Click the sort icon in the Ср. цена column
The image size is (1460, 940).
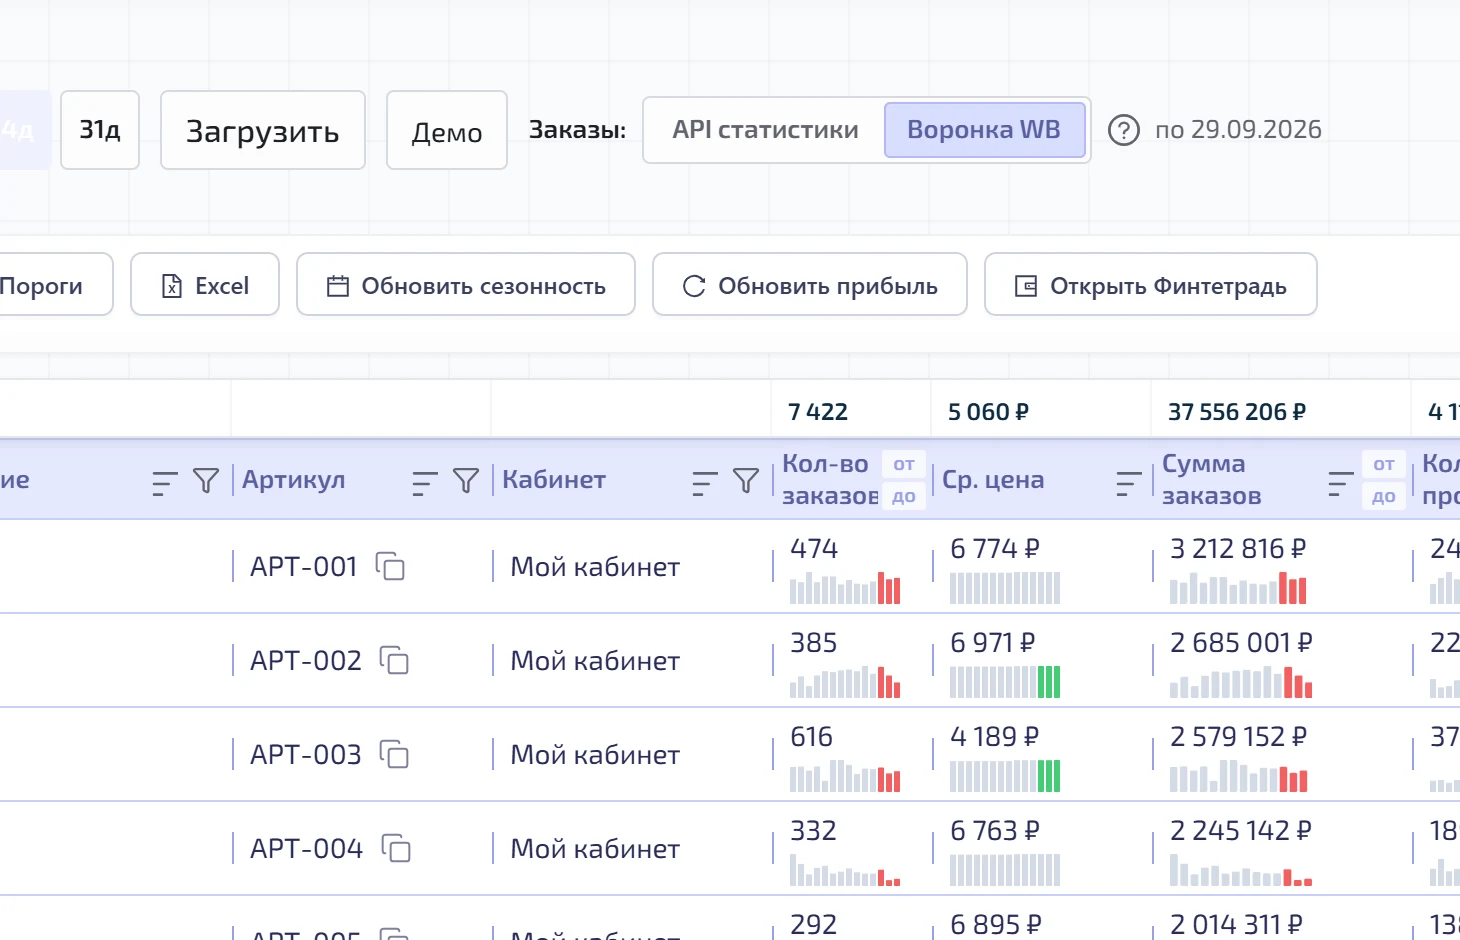click(1129, 483)
